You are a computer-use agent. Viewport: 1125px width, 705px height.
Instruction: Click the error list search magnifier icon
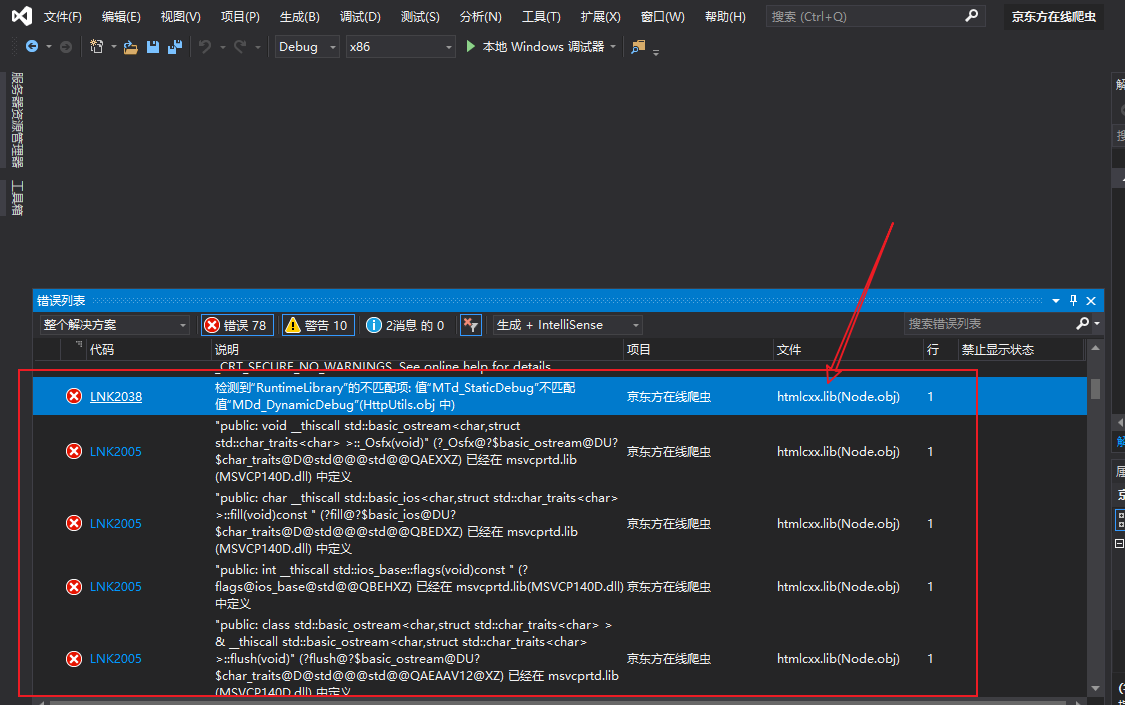(x=1083, y=323)
